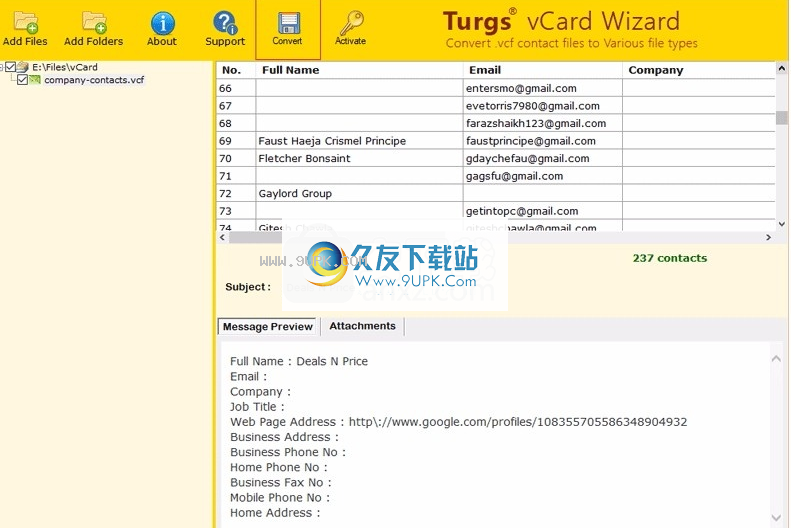Sort contacts by Email column header
791x528 pixels.
[543, 70]
